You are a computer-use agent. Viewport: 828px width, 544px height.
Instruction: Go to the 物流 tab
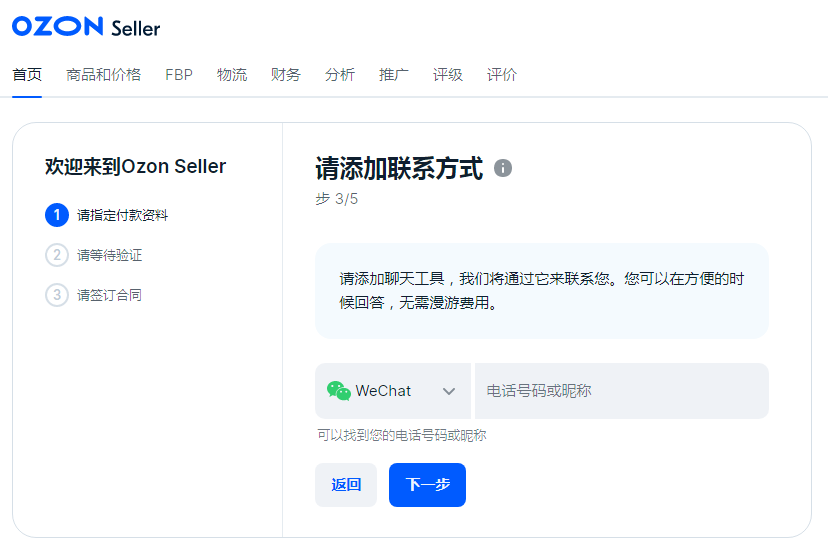[x=232, y=75]
